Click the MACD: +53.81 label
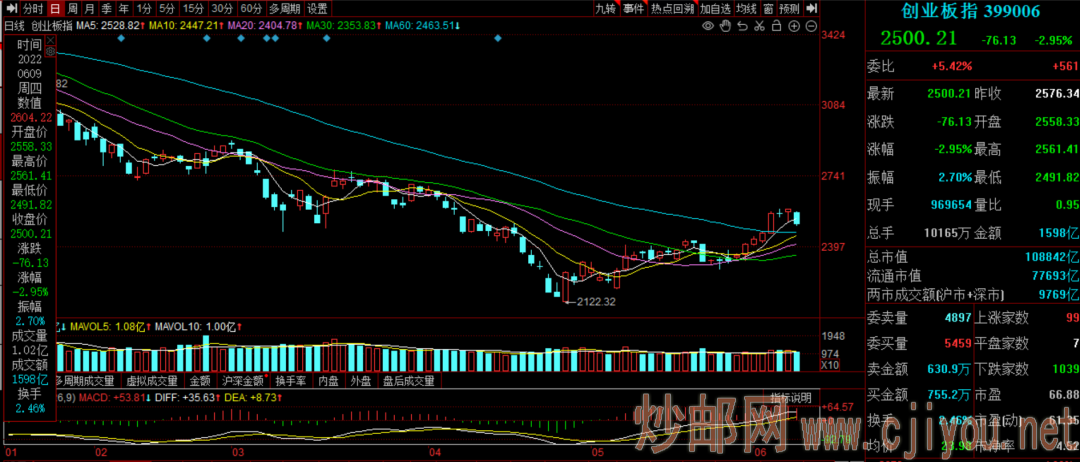This screenshot has width=1080, height=462. (x=114, y=398)
